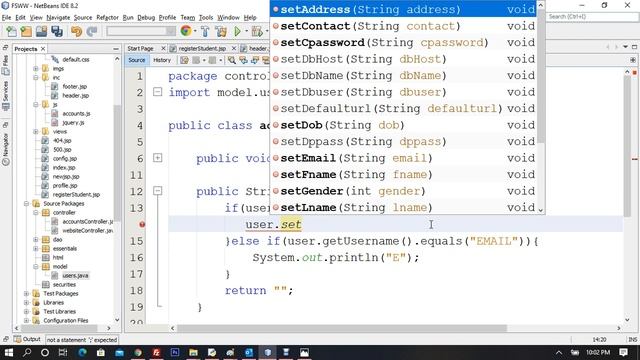Open the Output window button
This screenshot has width=640, height=360.
[27, 339]
